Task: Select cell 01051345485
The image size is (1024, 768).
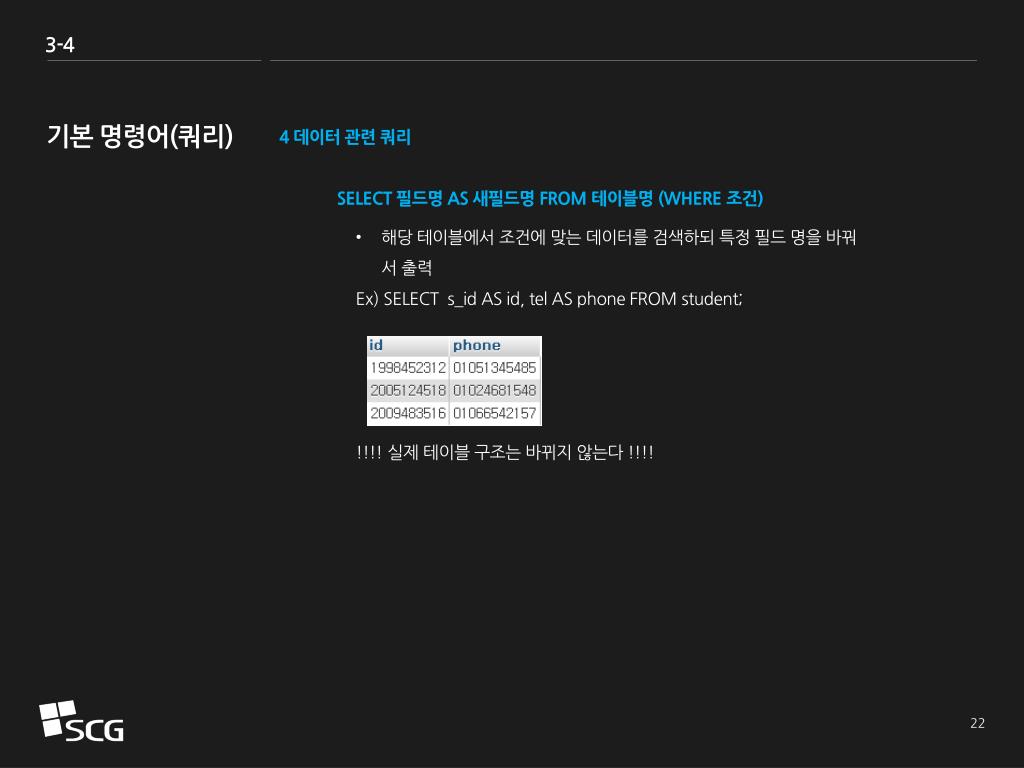Action: click(495, 368)
